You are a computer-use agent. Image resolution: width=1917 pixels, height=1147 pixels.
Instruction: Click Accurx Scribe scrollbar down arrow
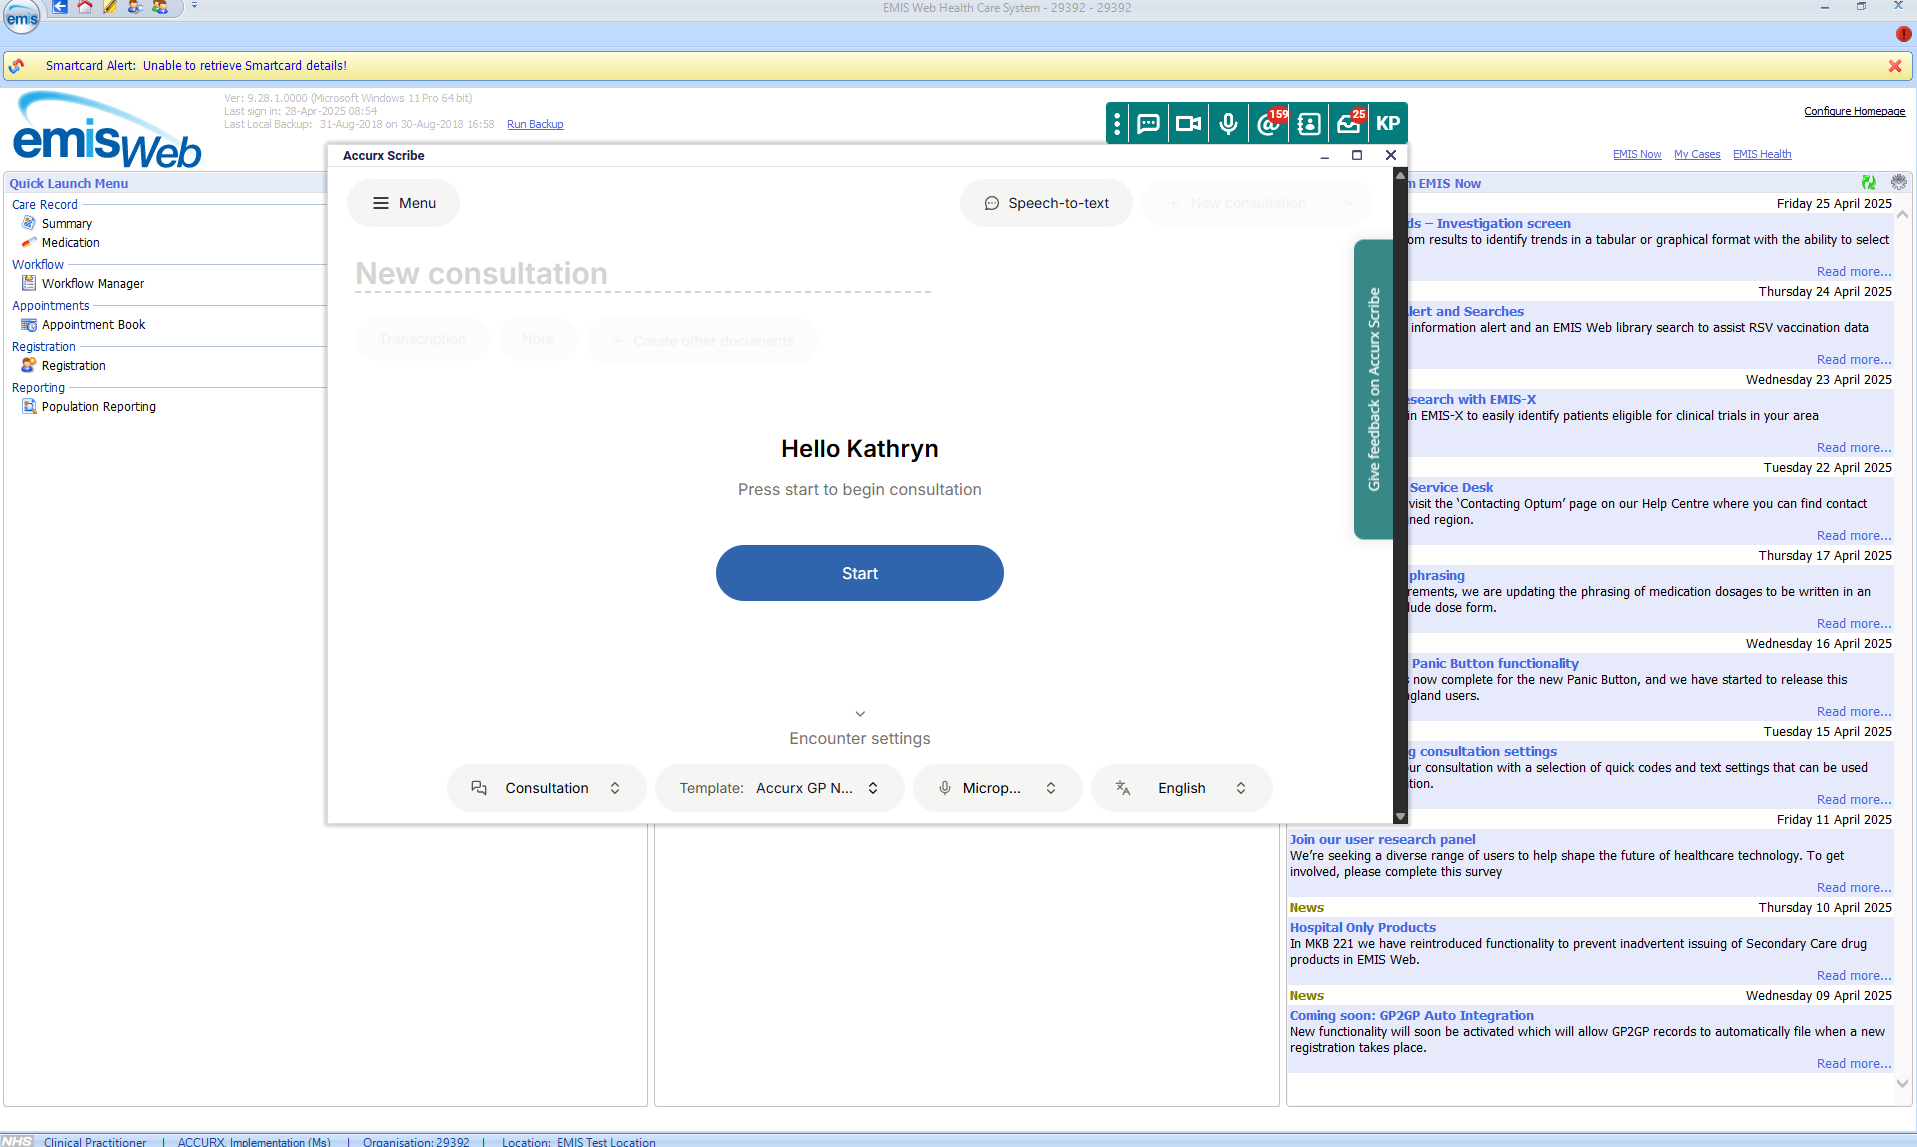(x=1400, y=816)
